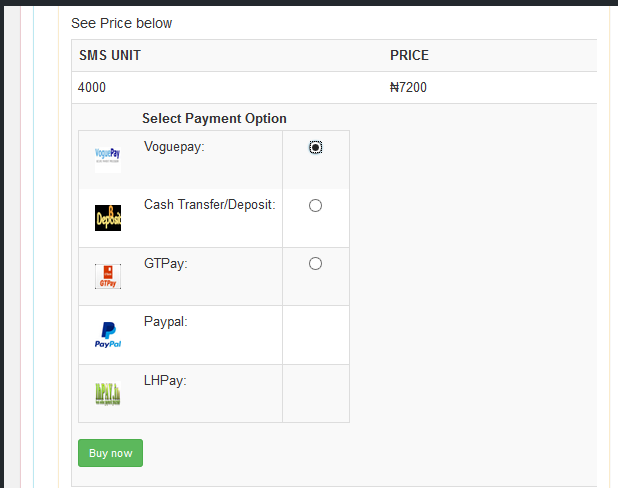
Task: Click the GTPay logo icon
Action: [108, 276]
